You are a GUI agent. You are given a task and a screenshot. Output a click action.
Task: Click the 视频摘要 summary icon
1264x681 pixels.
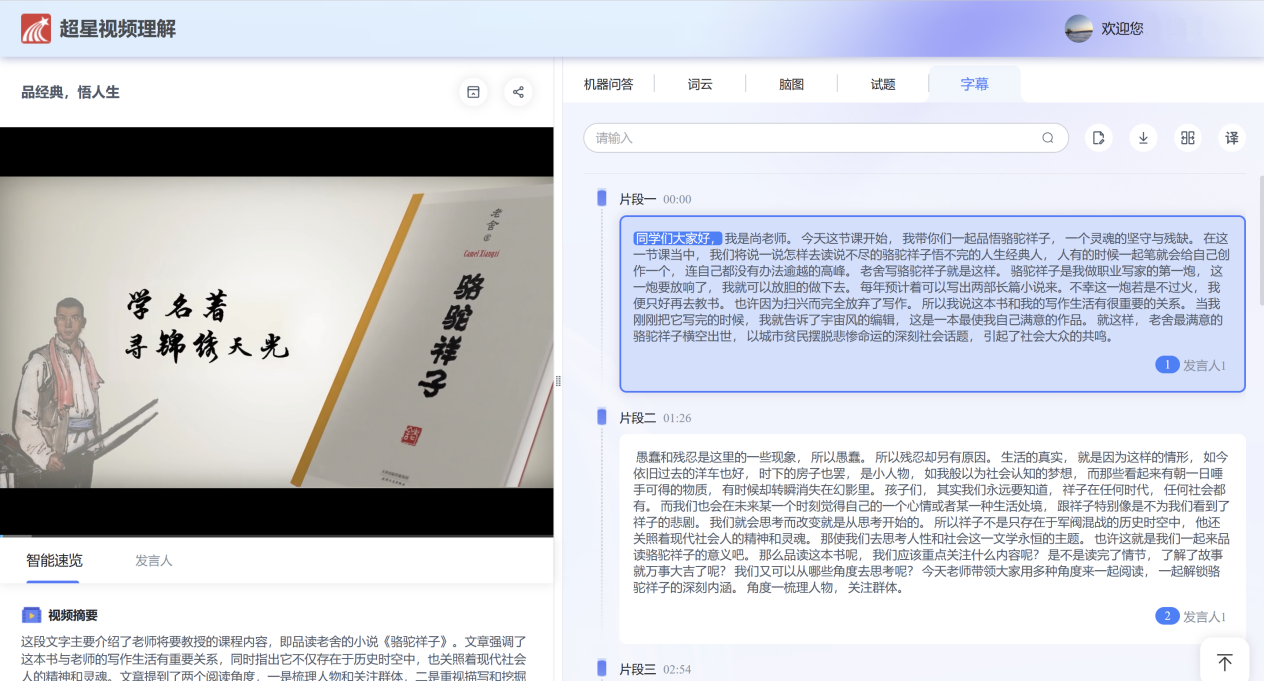click(x=31, y=615)
